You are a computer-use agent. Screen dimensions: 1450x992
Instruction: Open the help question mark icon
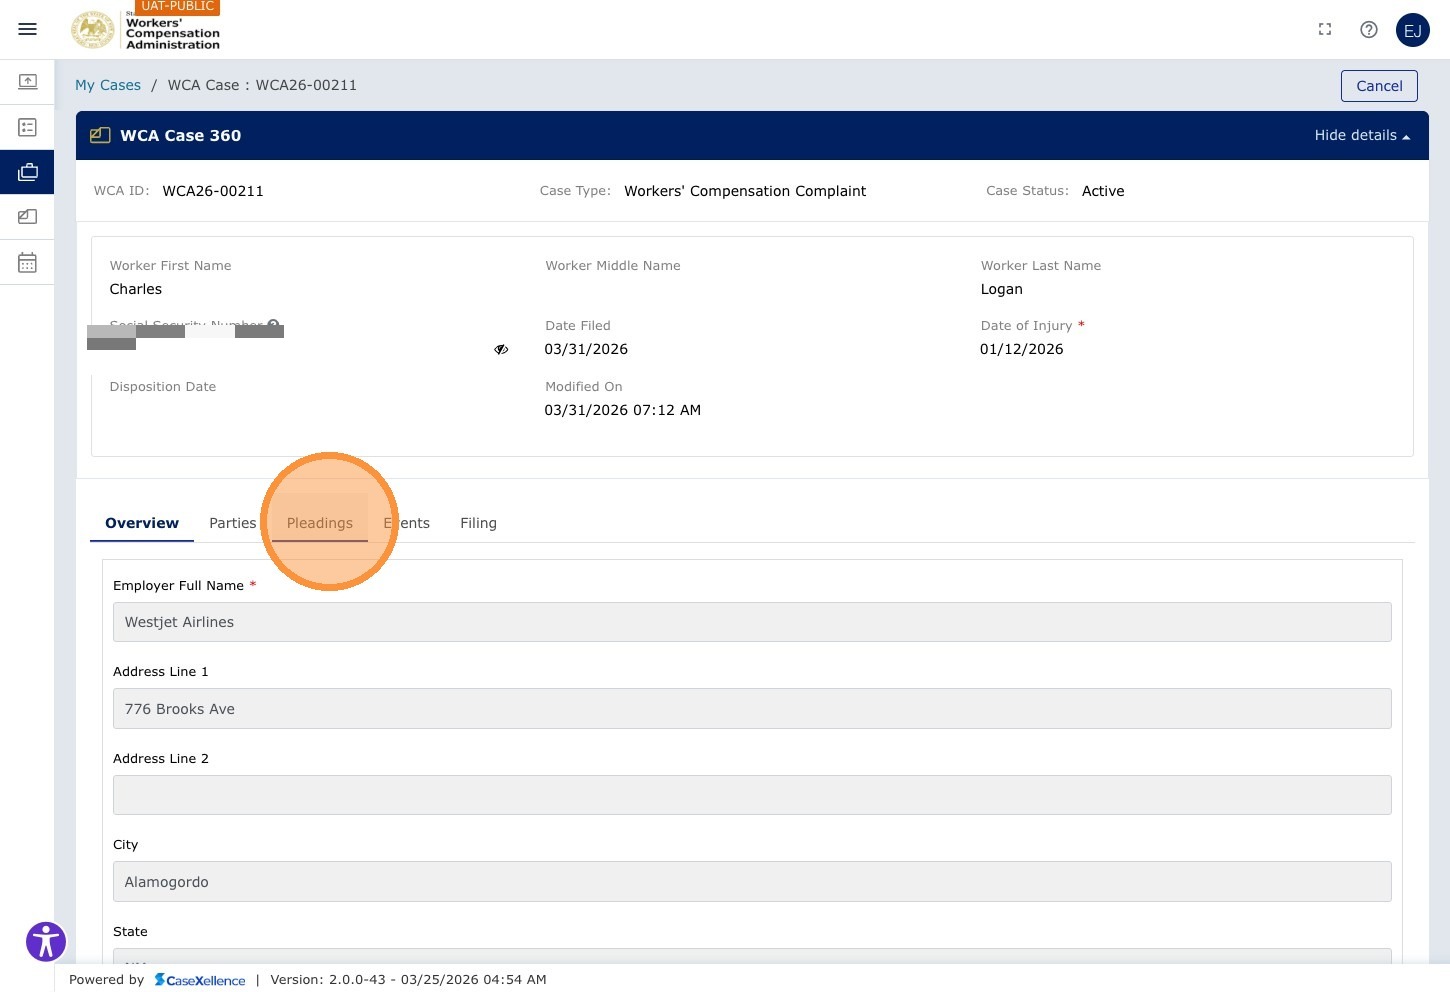[1369, 30]
